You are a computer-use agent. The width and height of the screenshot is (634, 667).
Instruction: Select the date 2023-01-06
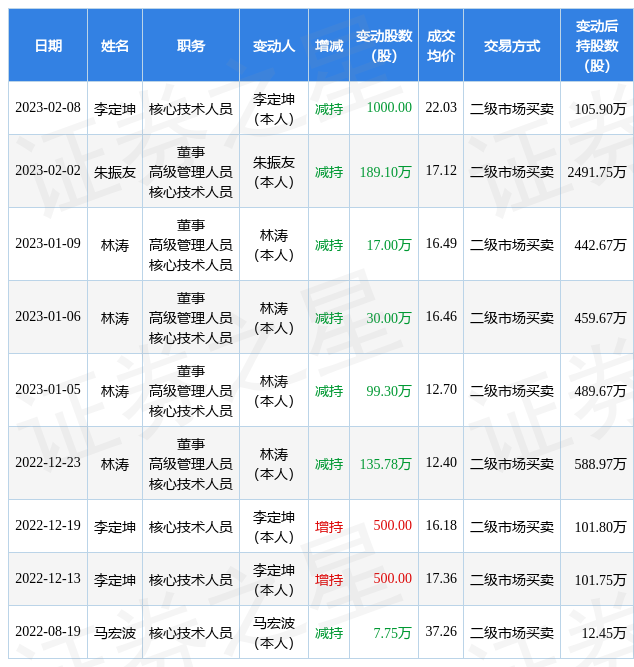48,317
